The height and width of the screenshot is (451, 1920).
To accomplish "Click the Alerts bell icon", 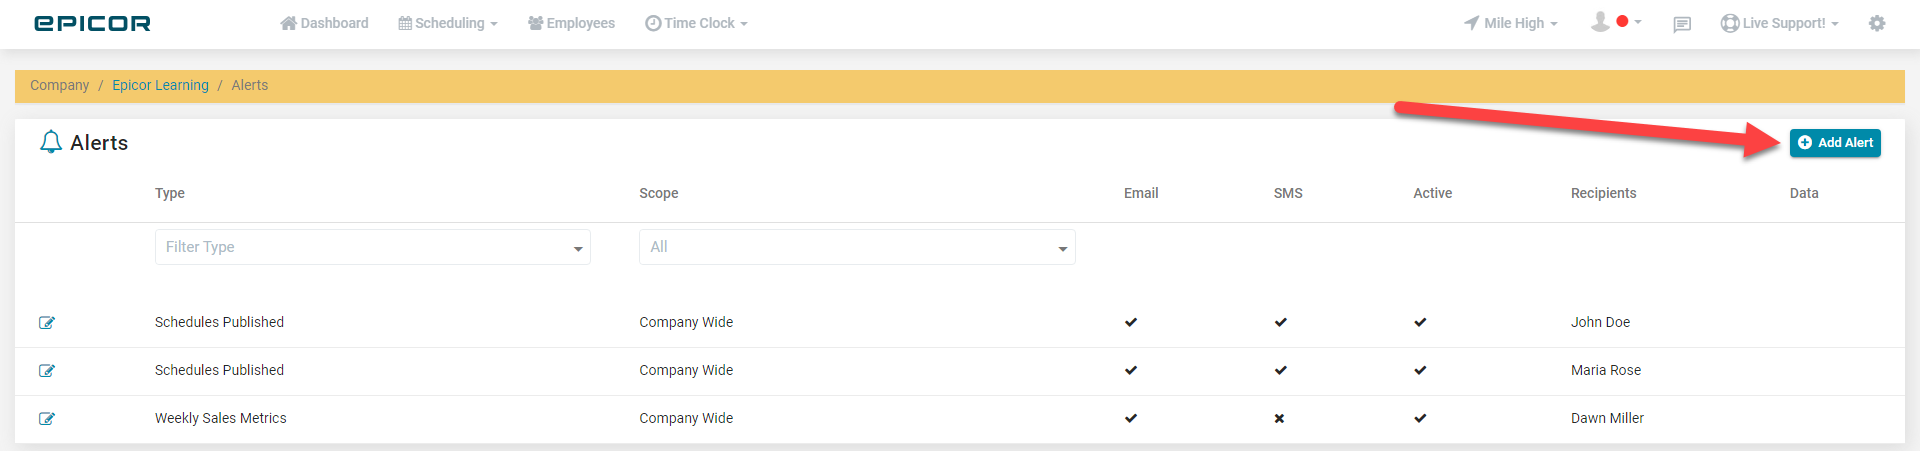I will point(51,142).
